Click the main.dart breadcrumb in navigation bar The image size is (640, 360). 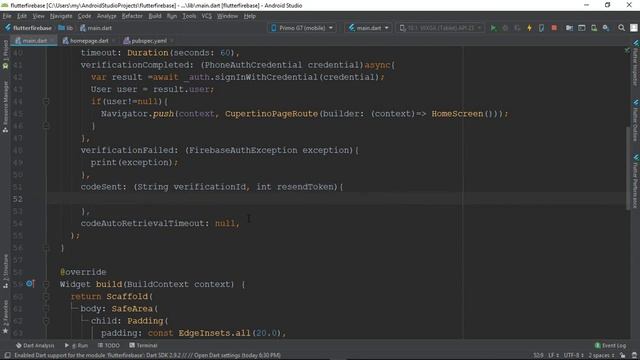pyautogui.click(x=96, y=28)
